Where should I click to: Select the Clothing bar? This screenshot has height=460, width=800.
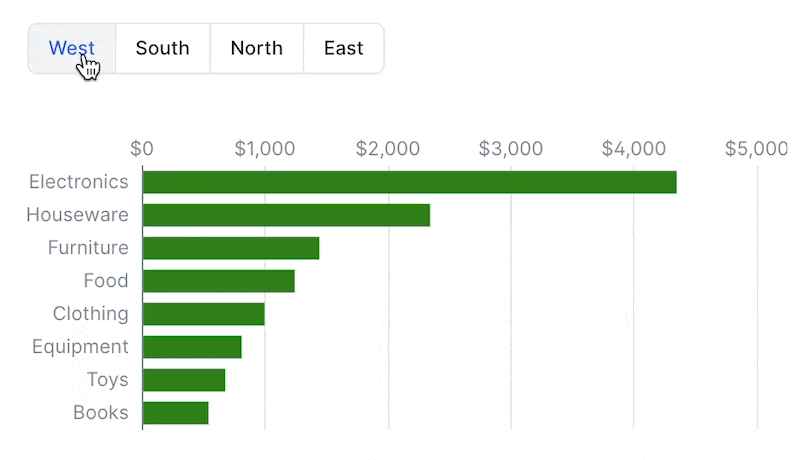pos(203,314)
